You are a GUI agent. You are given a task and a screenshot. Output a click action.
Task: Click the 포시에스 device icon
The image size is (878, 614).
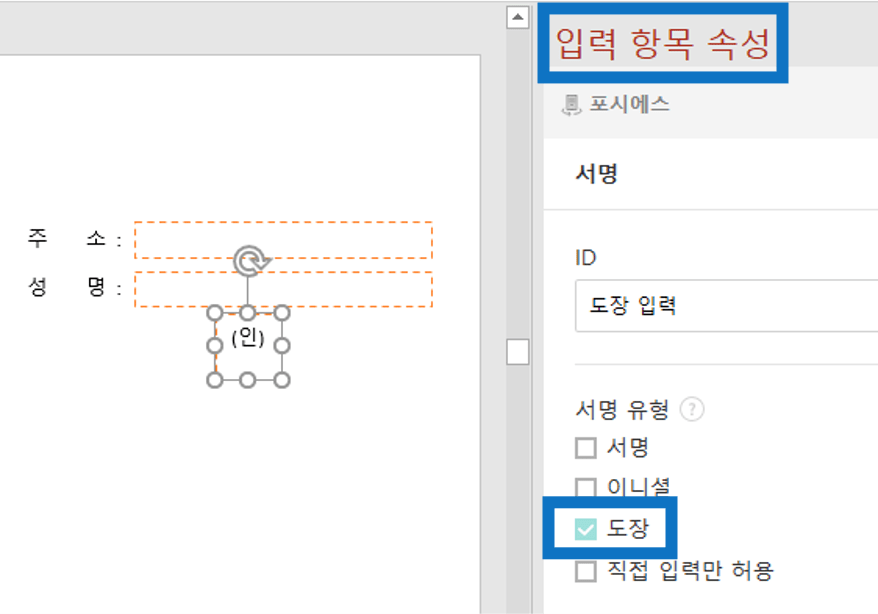pyautogui.click(x=571, y=105)
